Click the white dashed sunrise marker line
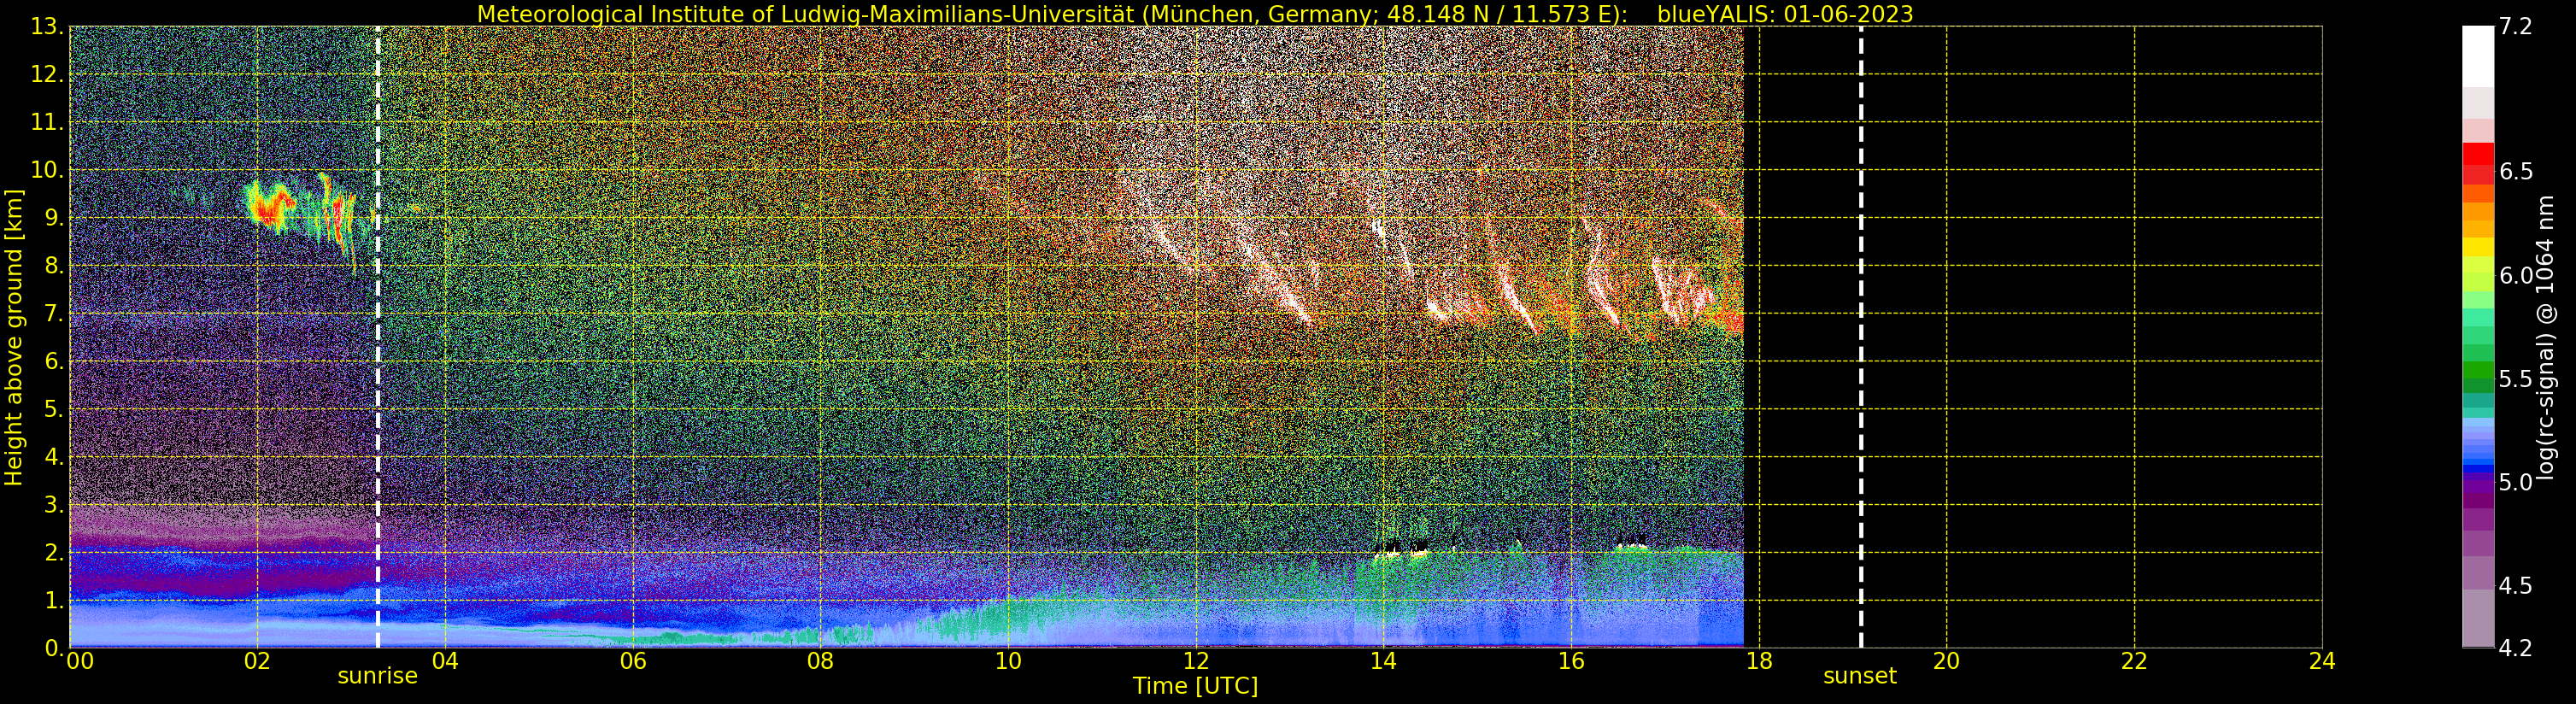2576x704 pixels. [x=377, y=337]
